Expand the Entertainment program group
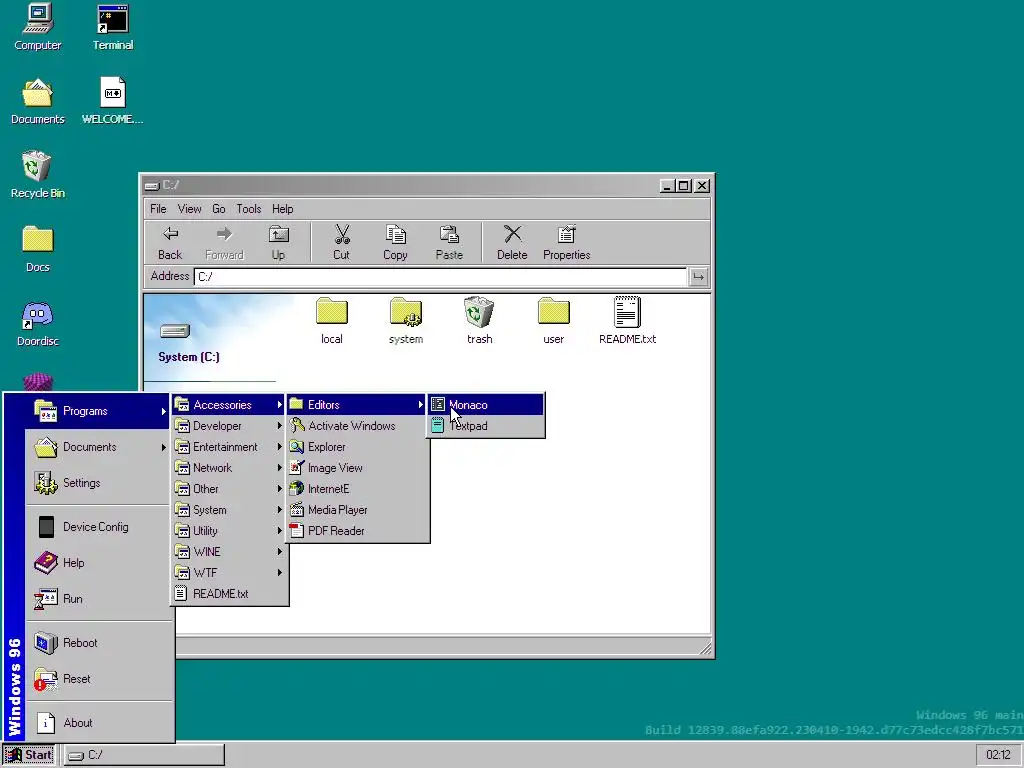The width and height of the screenshot is (1024, 768). (229, 447)
